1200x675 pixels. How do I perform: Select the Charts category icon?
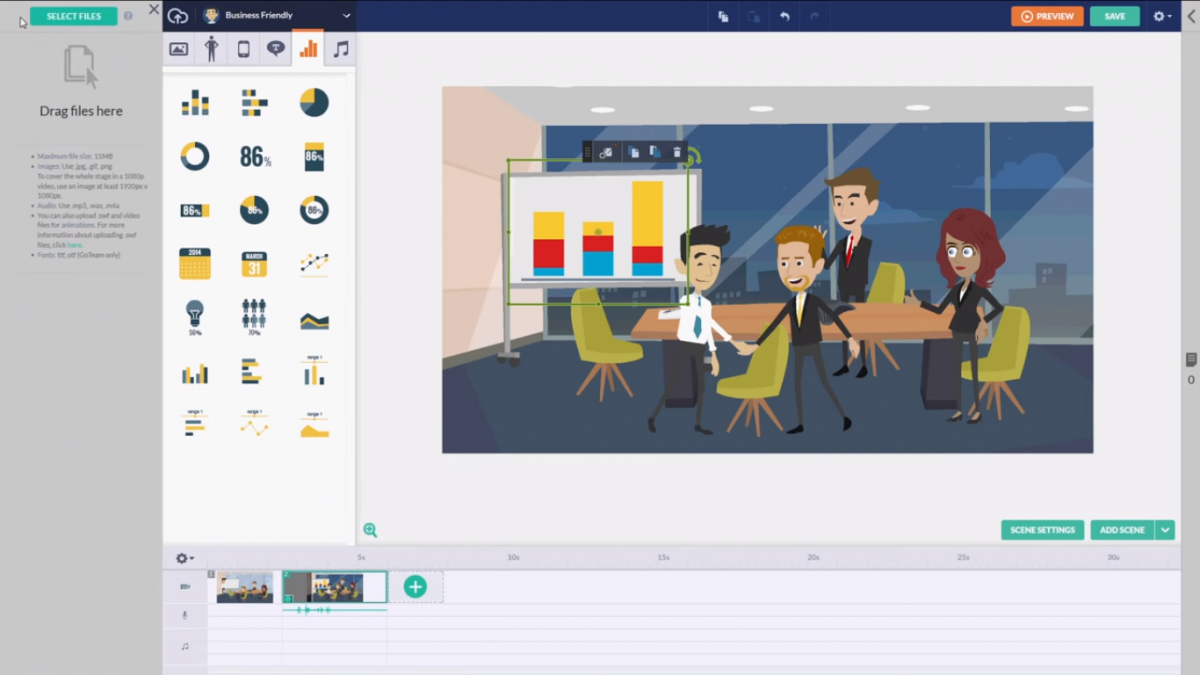(x=308, y=47)
